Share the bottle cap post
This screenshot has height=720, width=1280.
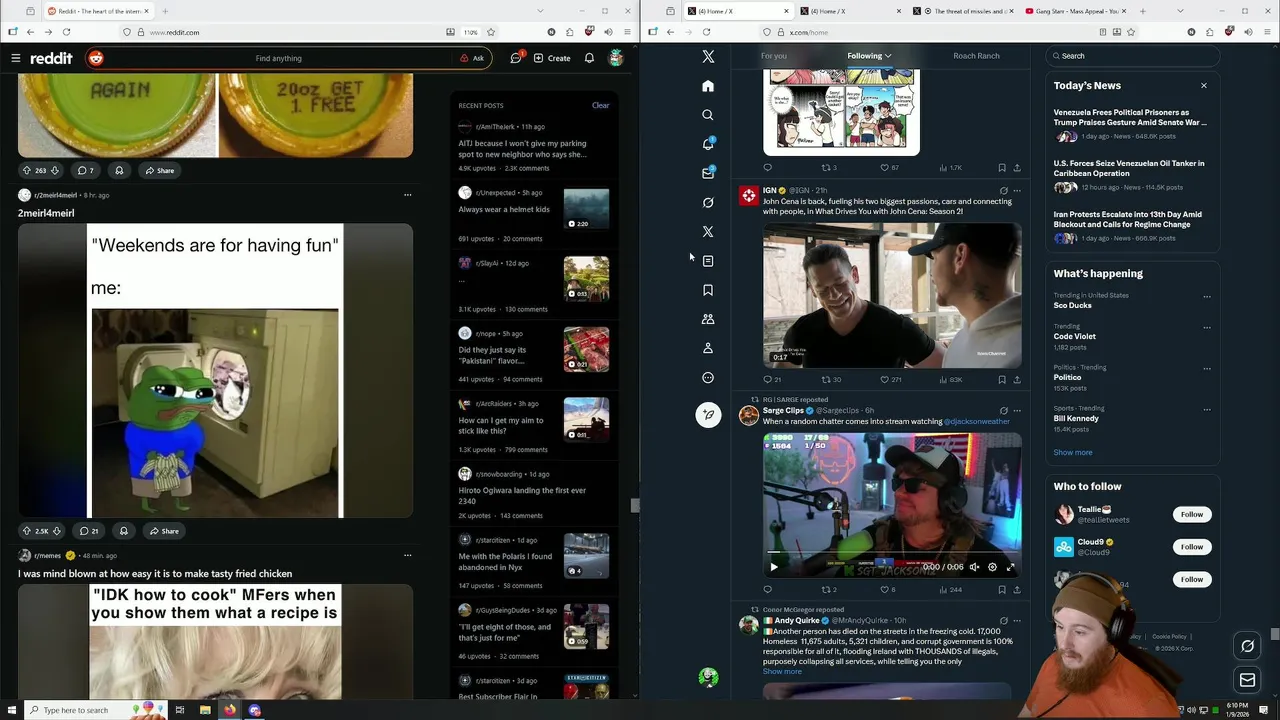click(x=159, y=170)
